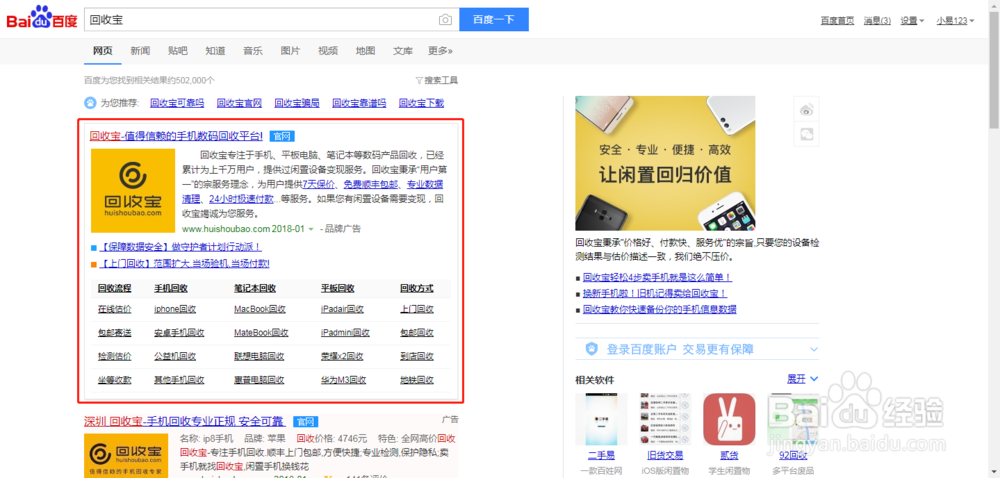Open the 设置 dropdown
This screenshot has width=1000, height=478.
pyautogui.click(x=912, y=20)
